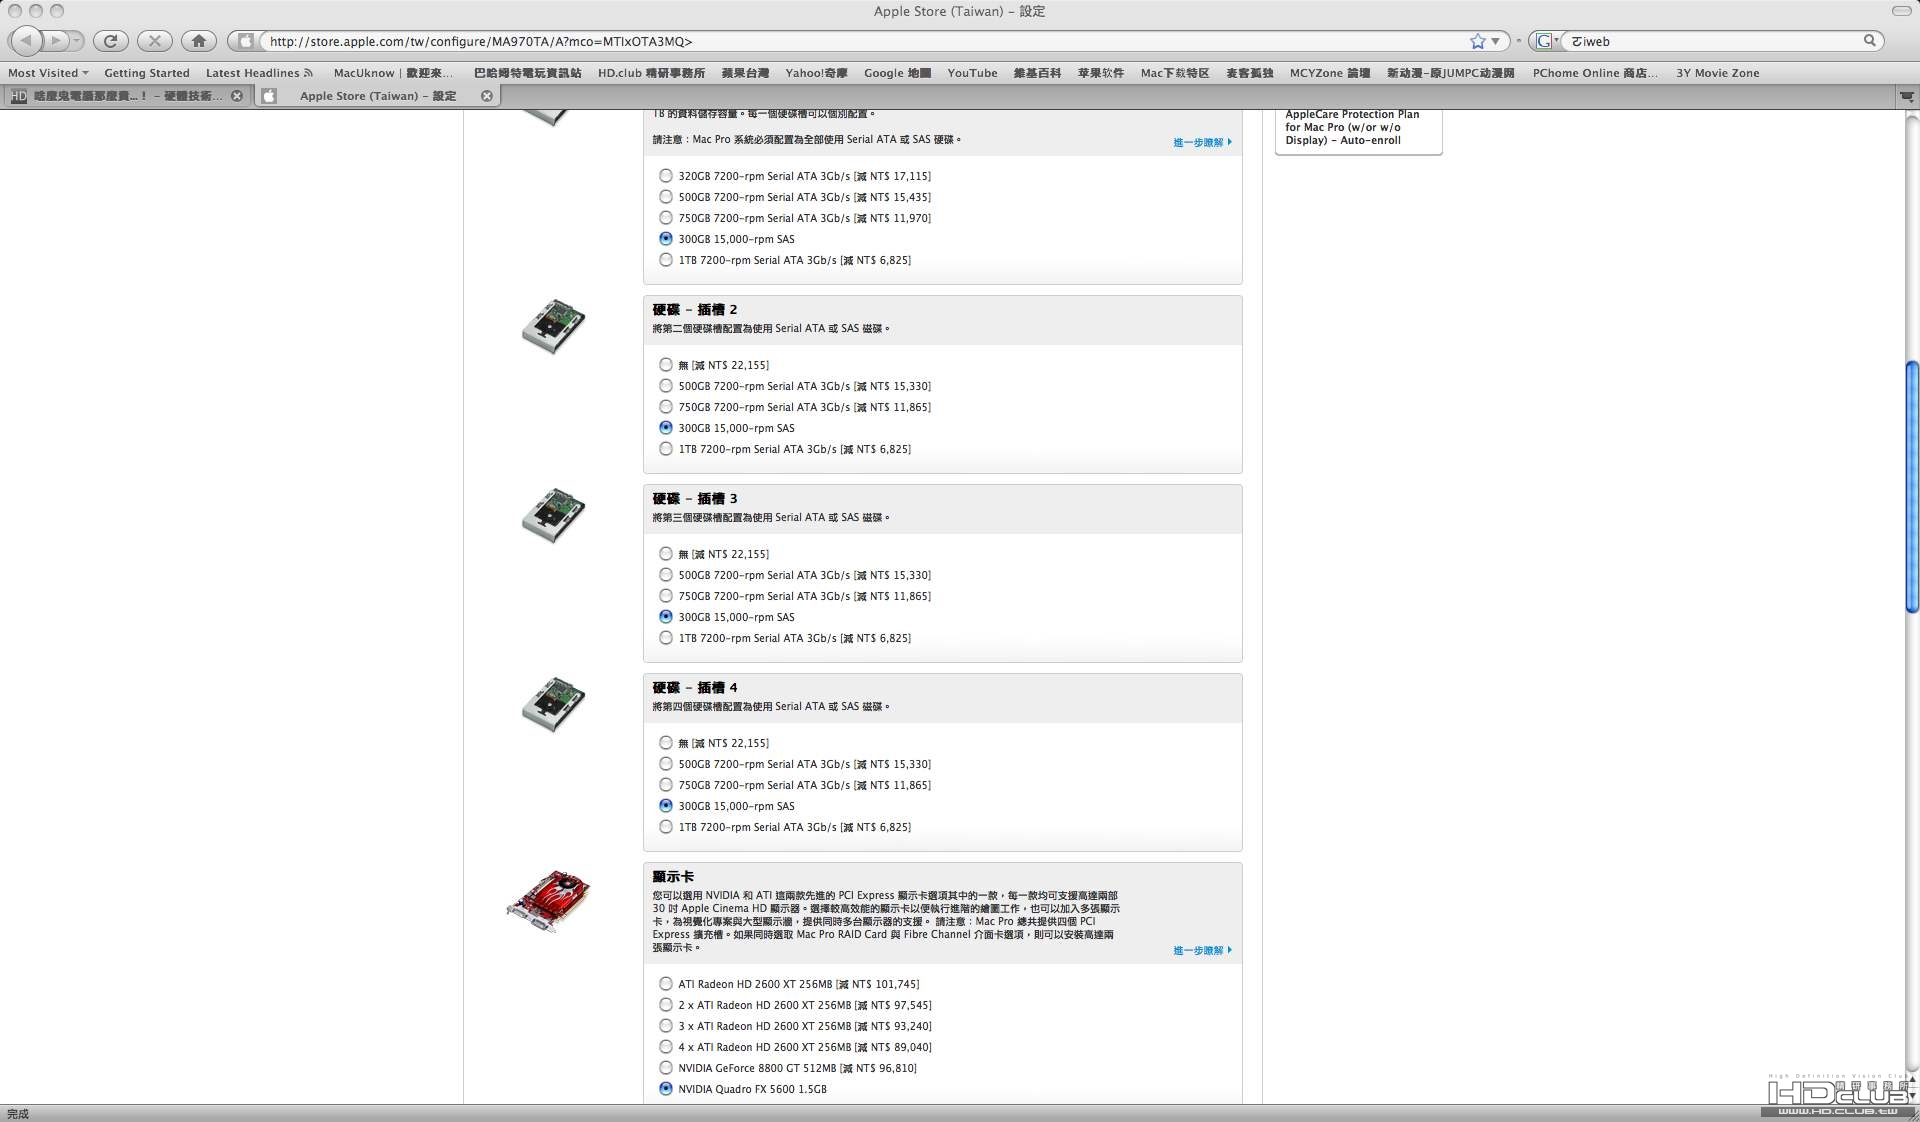Image resolution: width=1920 pixels, height=1122 pixels.
Task: Click the red graphics card image
Action: [x=548, y=901]
